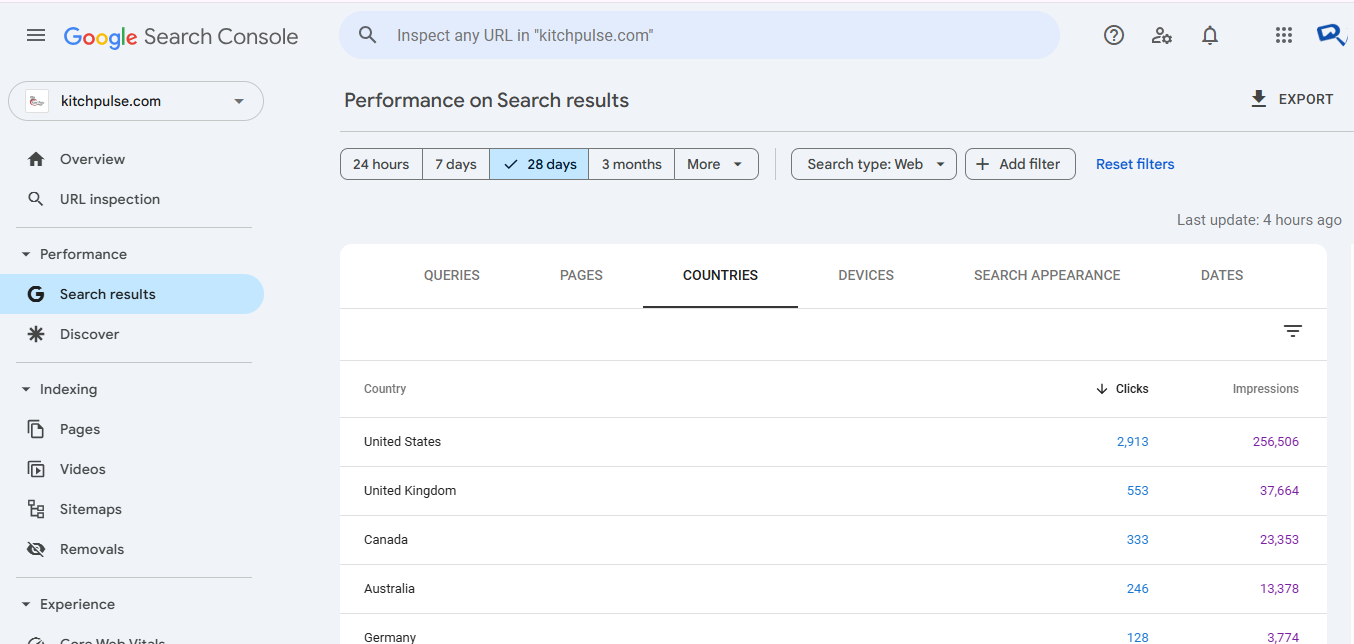Image resolution: width=1354 pixels, height=644 pixels.
Task: Click the United States row
Action: [833, 442]
